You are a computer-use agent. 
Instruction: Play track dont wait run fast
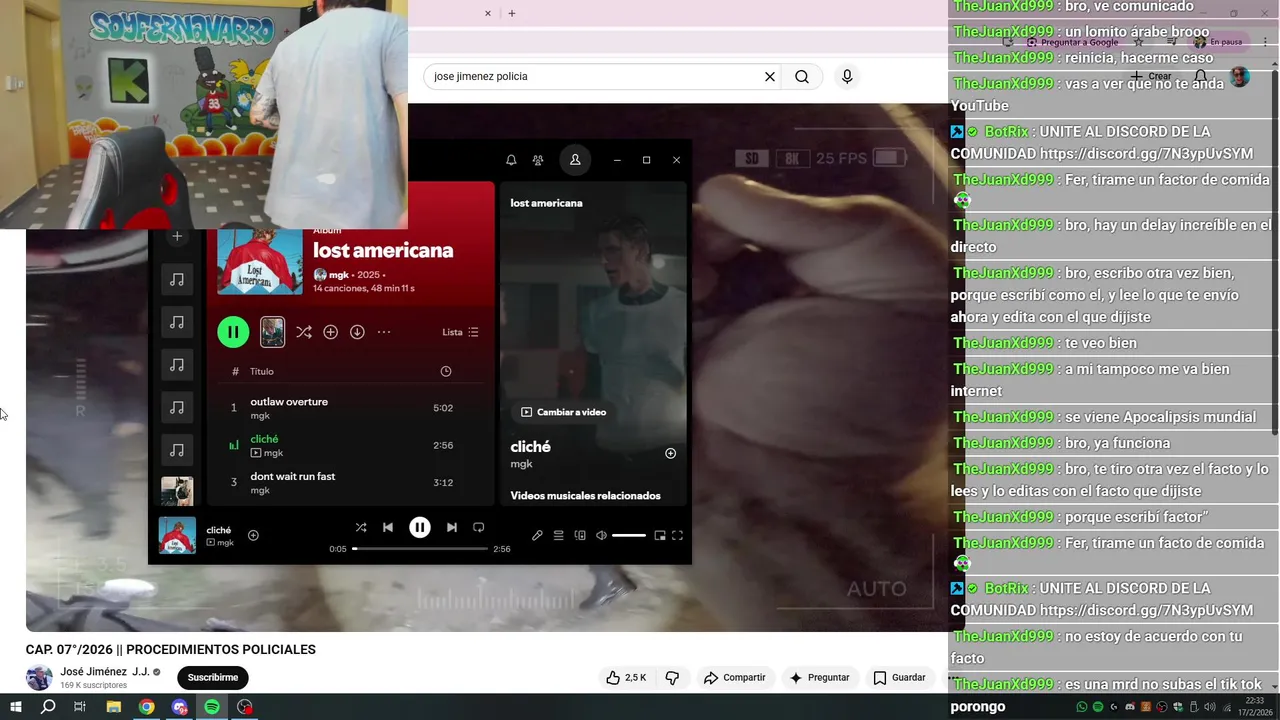pyautogui.click(x=350, y=482)
